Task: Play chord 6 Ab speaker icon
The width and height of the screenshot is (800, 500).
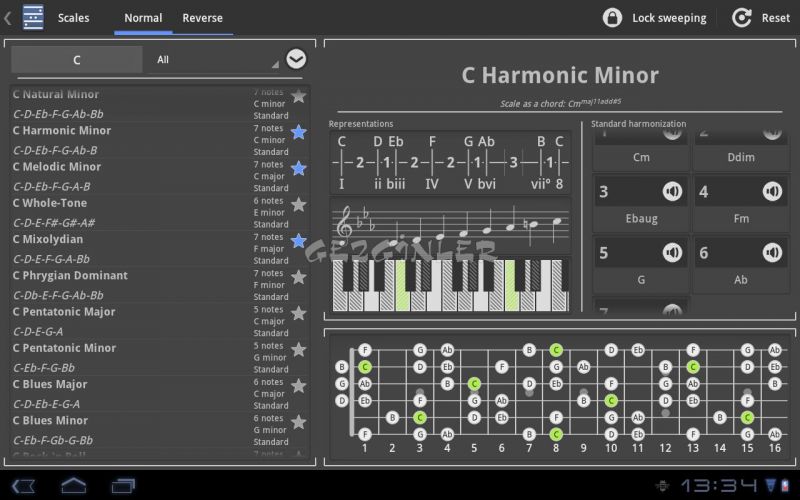Action: (x=772, y=252)
